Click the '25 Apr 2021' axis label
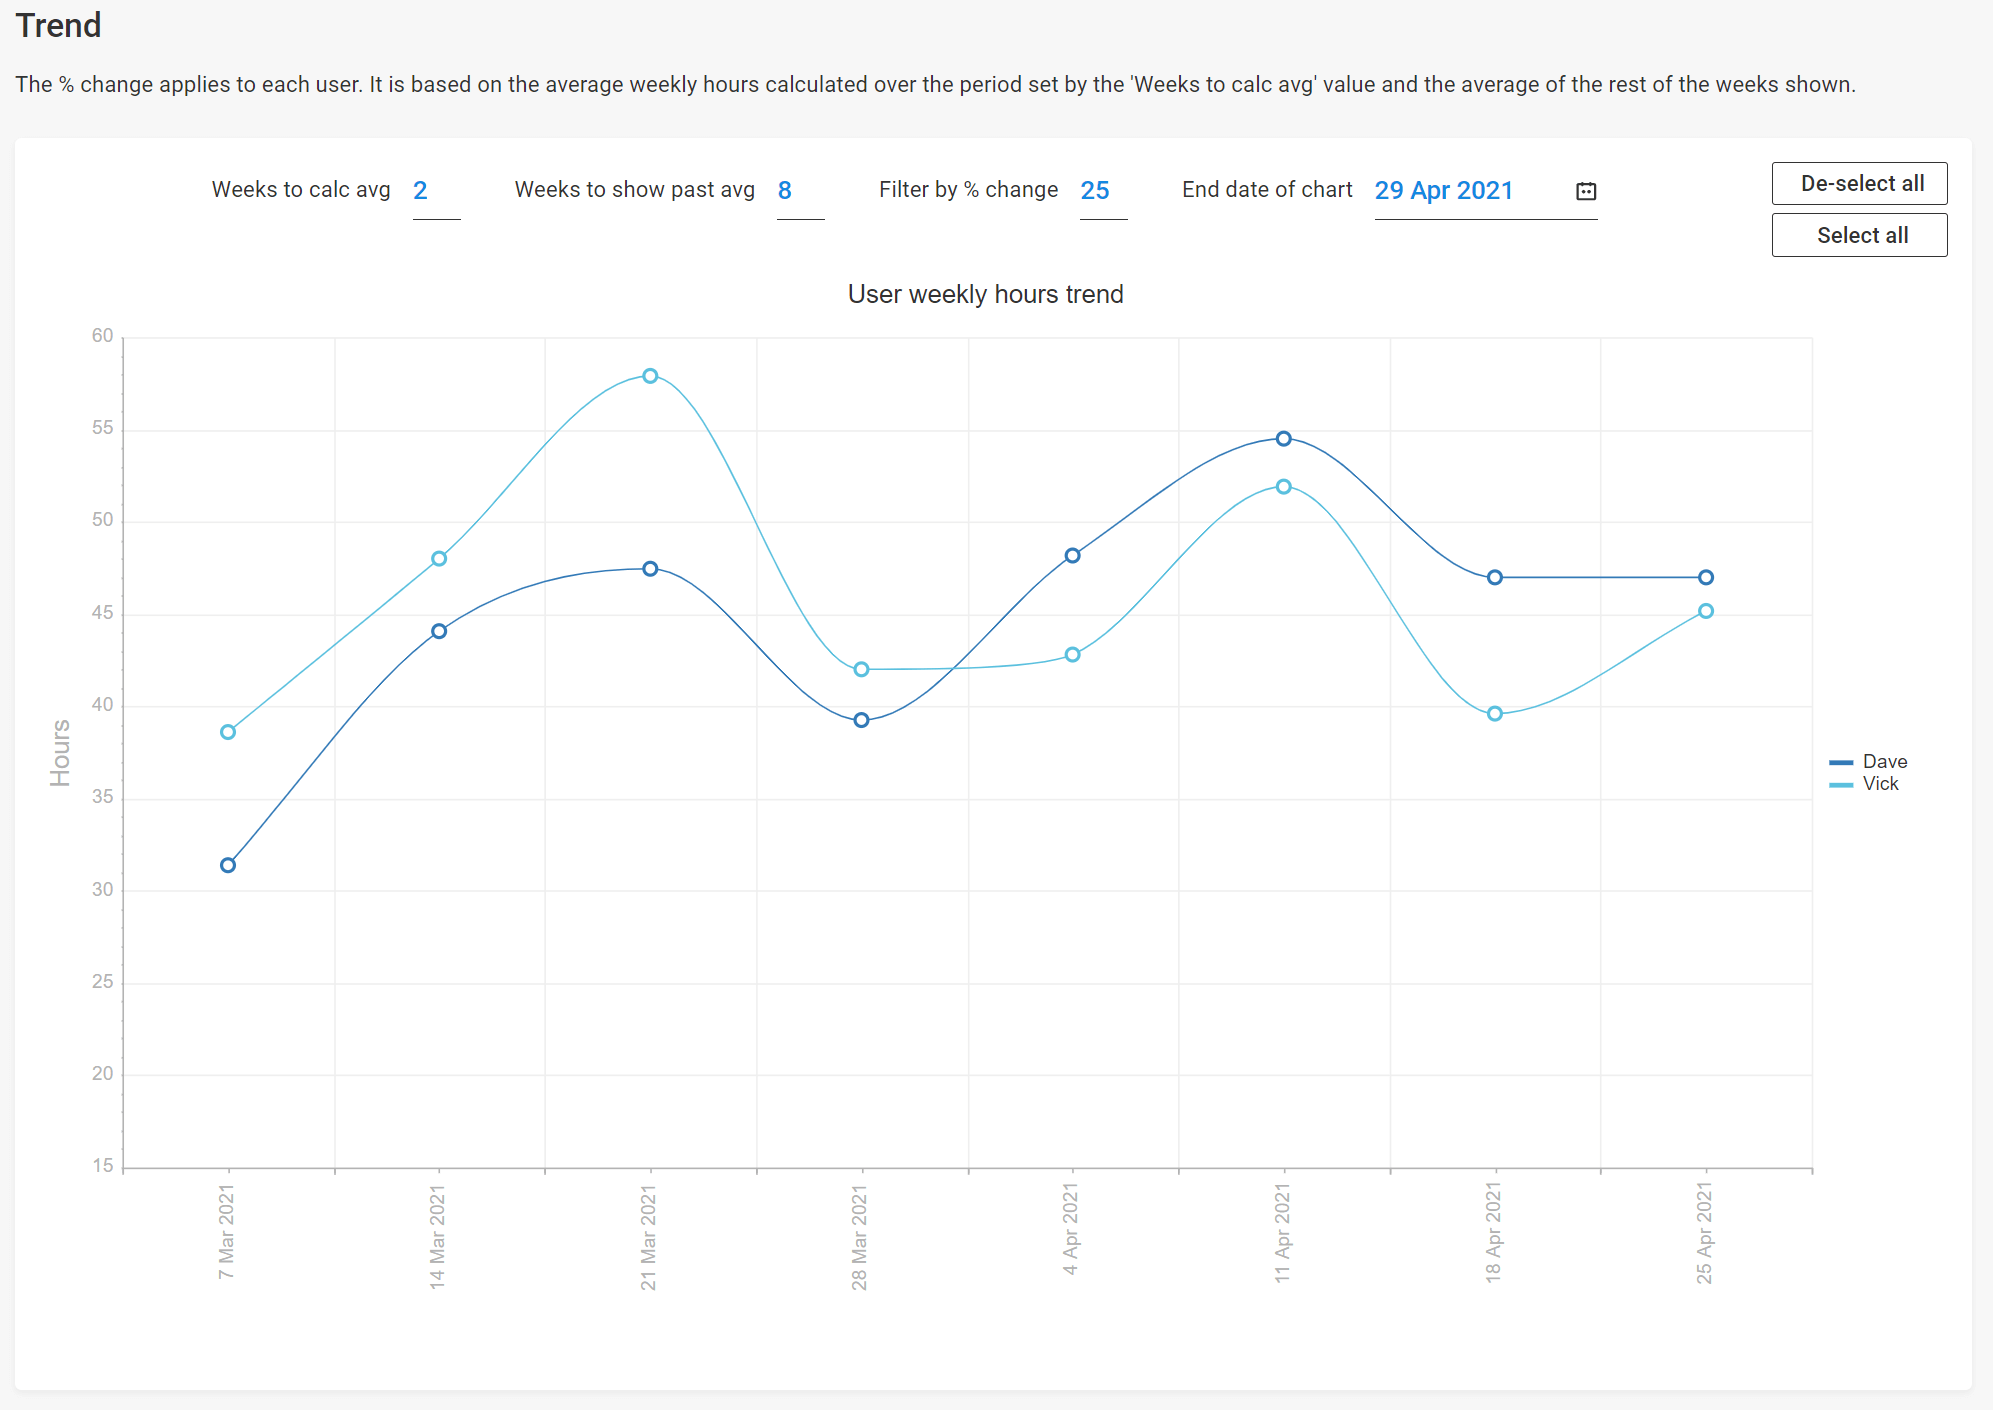This screenshot has width=1993, height=1410. click(x=1705, y=1234)
